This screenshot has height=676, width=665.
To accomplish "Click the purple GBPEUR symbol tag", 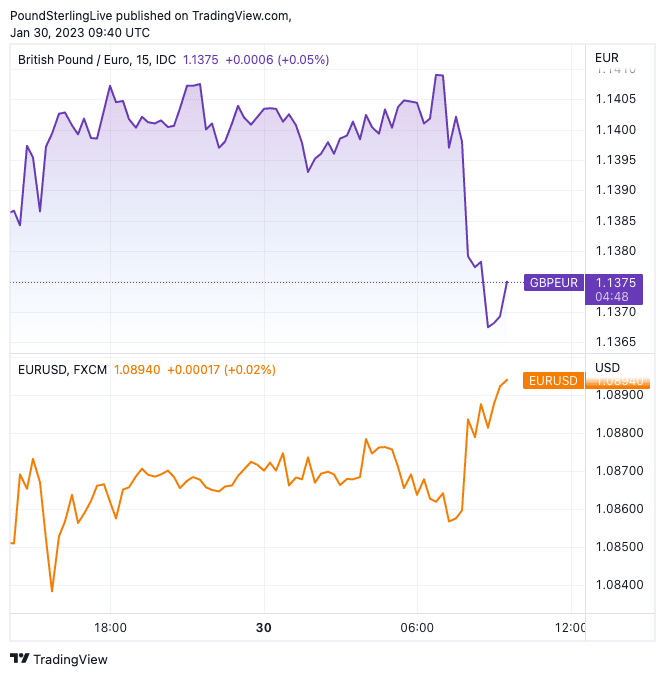I will click(x=553, y=283).
